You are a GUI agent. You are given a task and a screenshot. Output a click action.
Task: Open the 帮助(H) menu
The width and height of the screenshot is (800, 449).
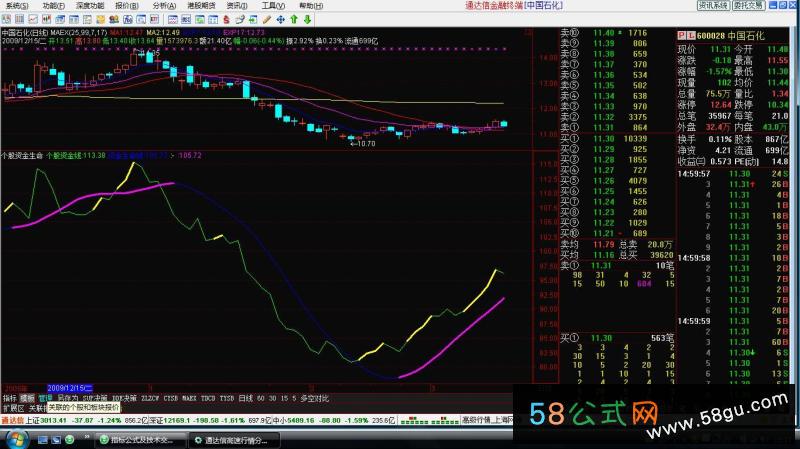point(311,6)
